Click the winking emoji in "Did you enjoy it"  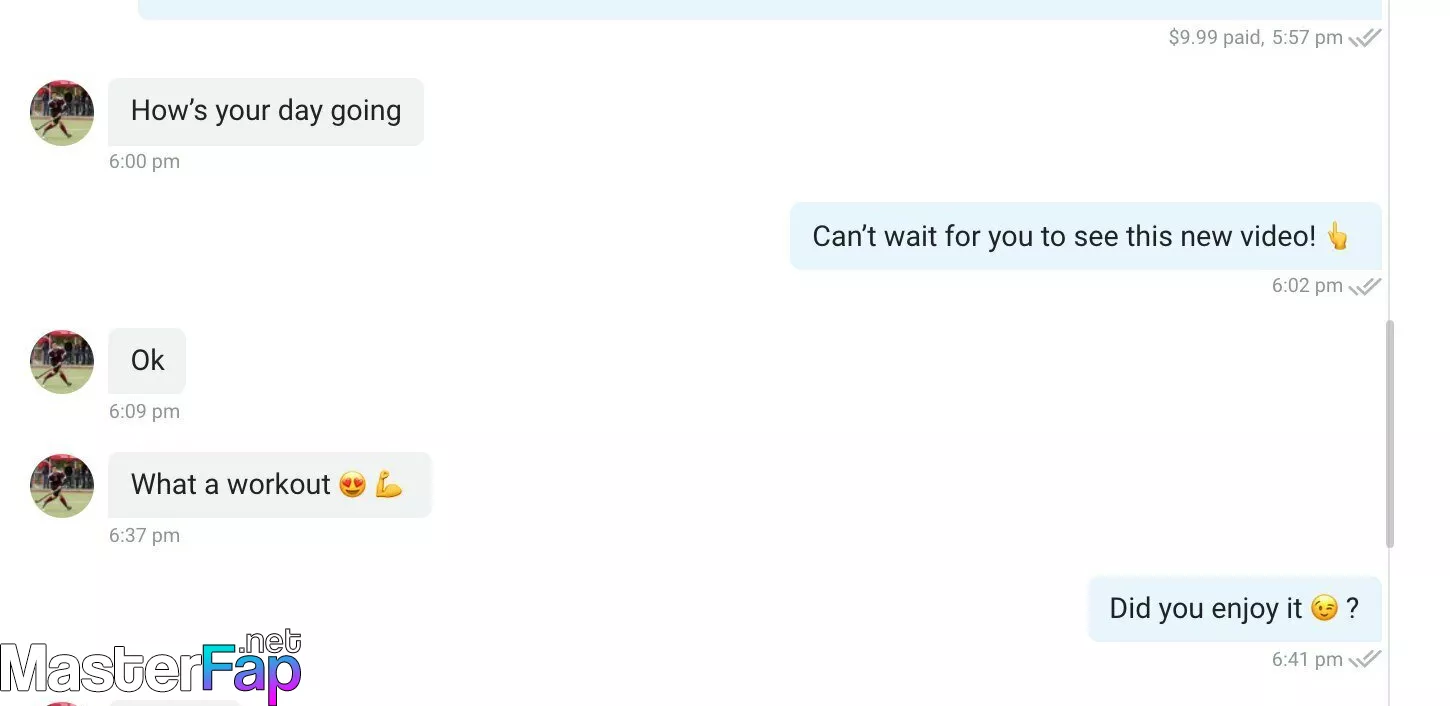tap(1324, 608)
